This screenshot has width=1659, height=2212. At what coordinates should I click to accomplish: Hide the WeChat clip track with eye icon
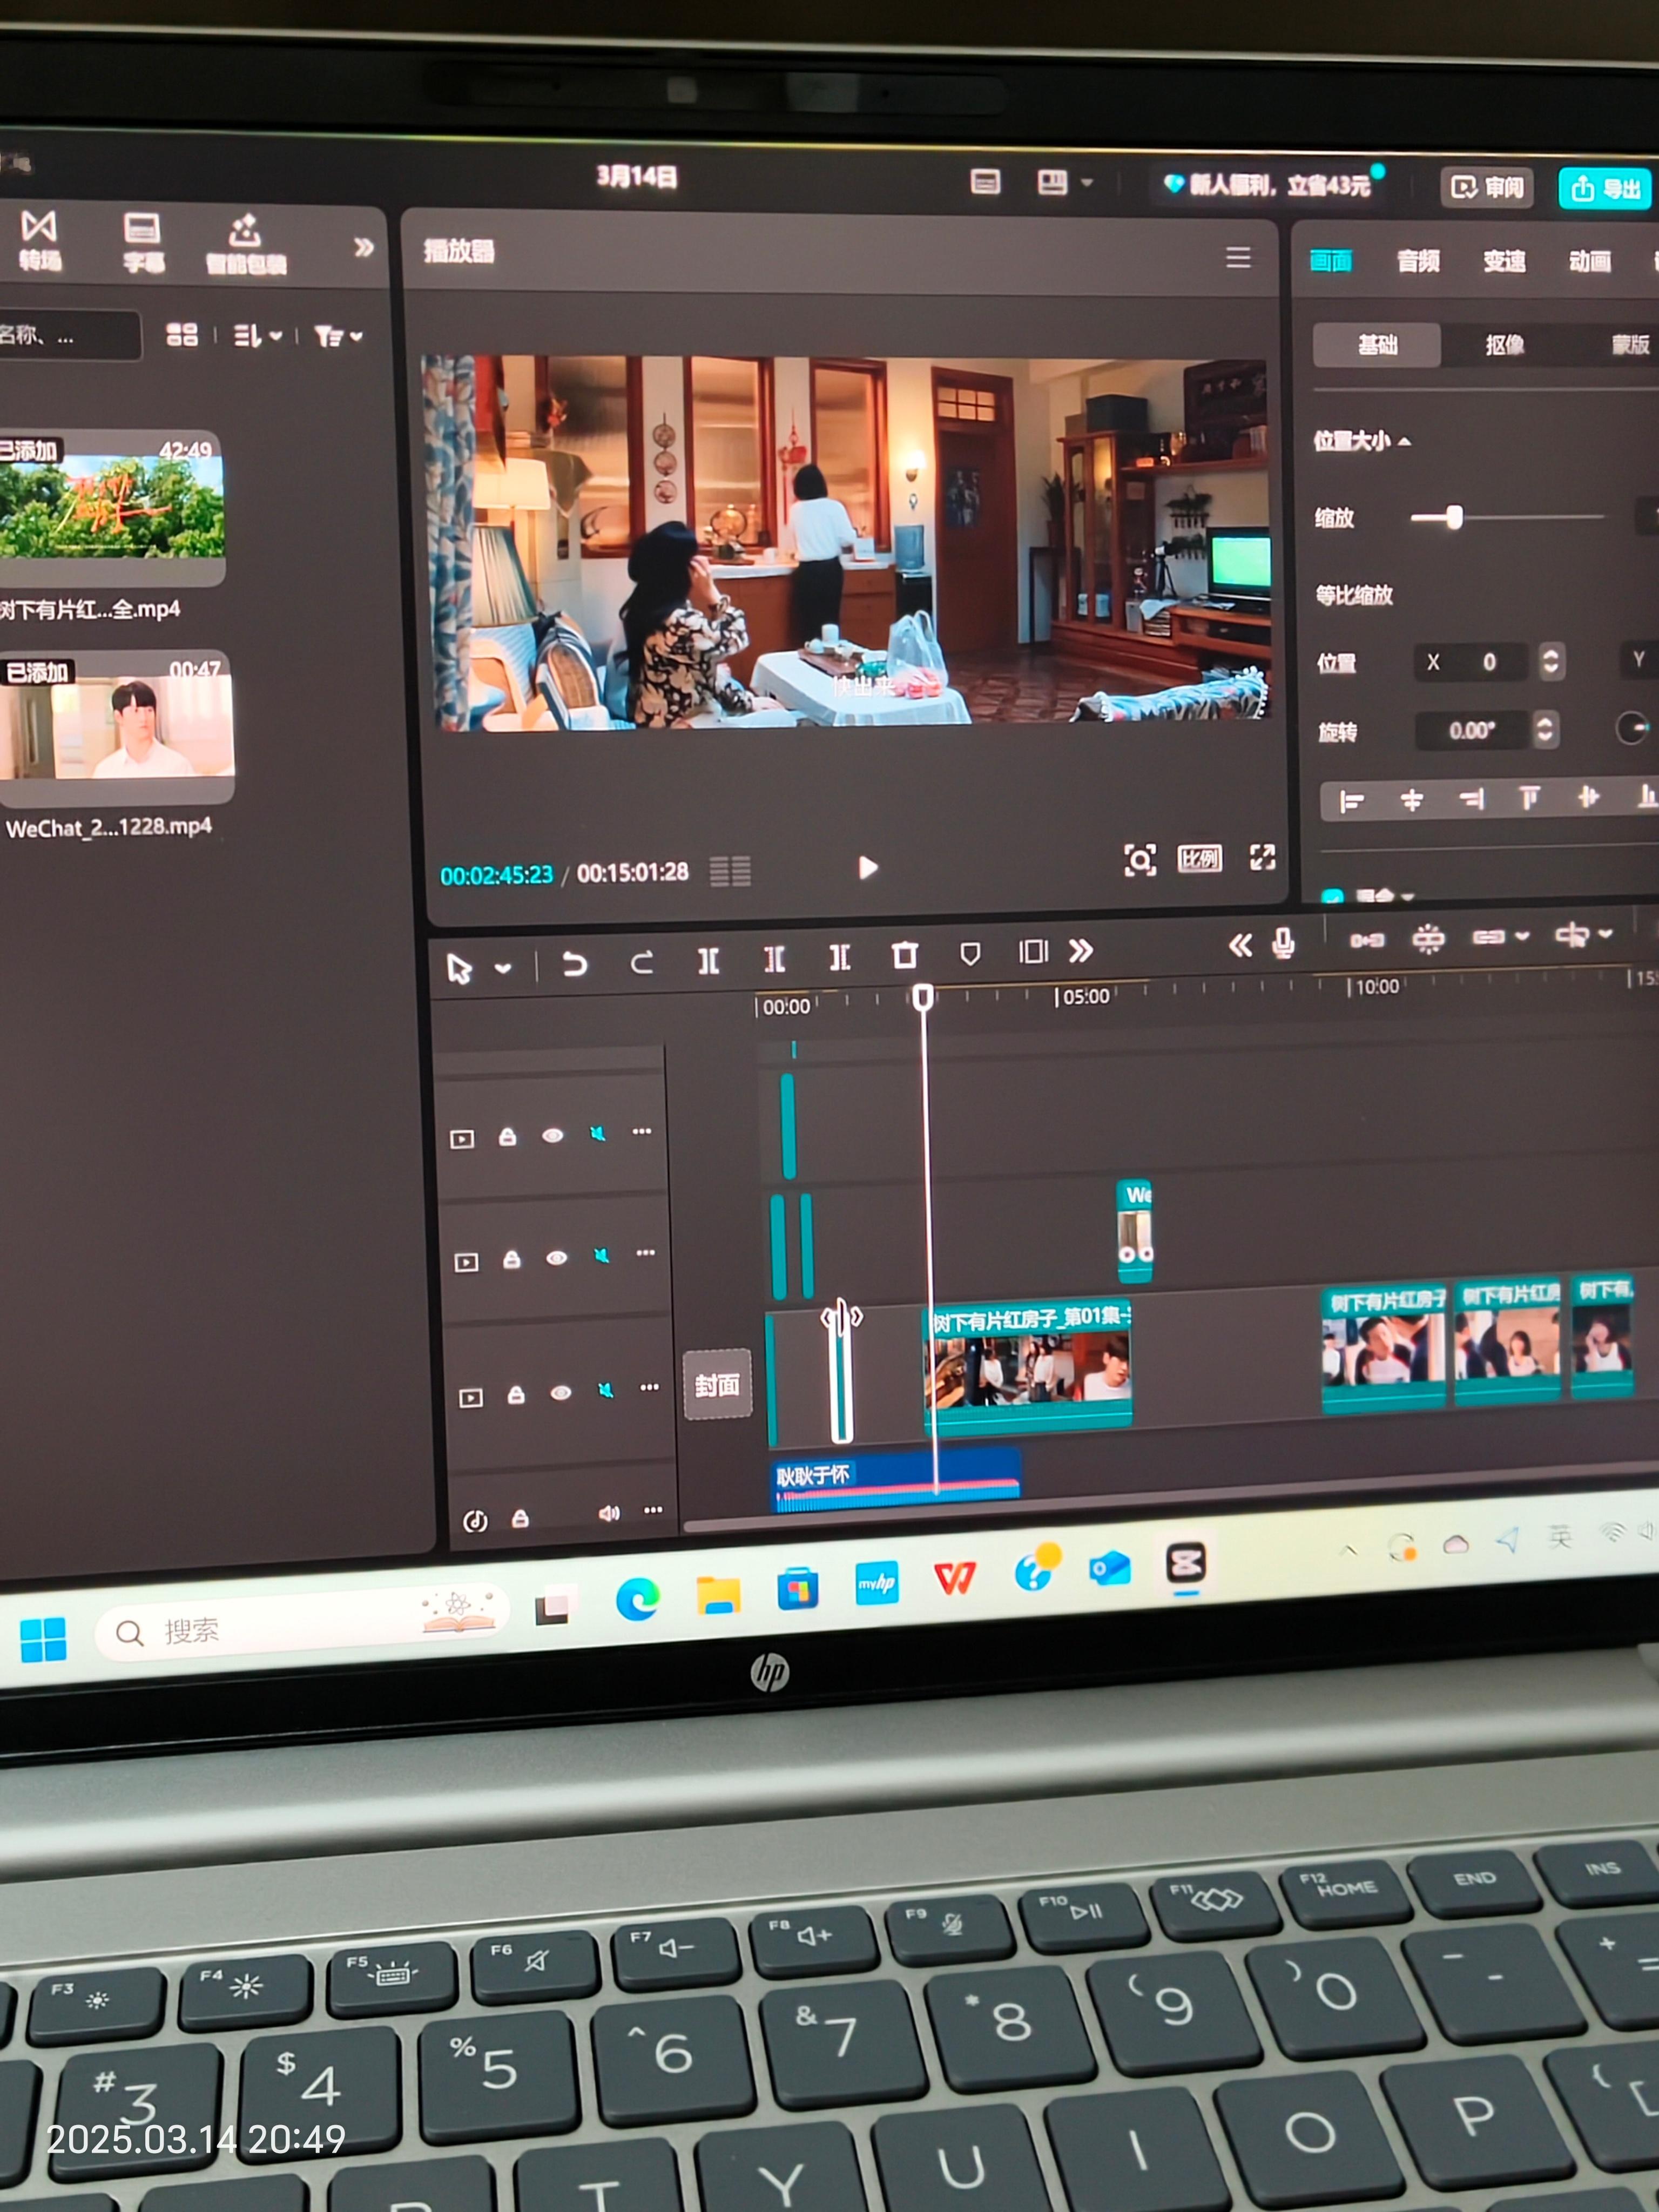pos(557,1257)
